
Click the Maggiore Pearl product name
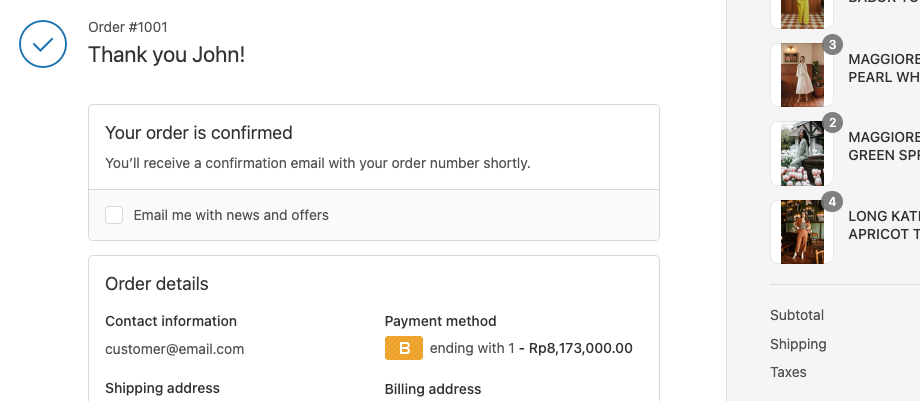(883, 67)
